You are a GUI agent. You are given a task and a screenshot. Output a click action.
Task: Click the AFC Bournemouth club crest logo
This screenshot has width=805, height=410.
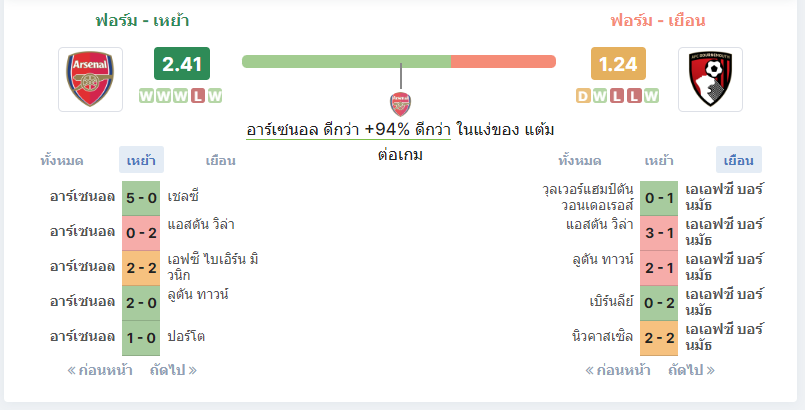(x=710, y=79)
